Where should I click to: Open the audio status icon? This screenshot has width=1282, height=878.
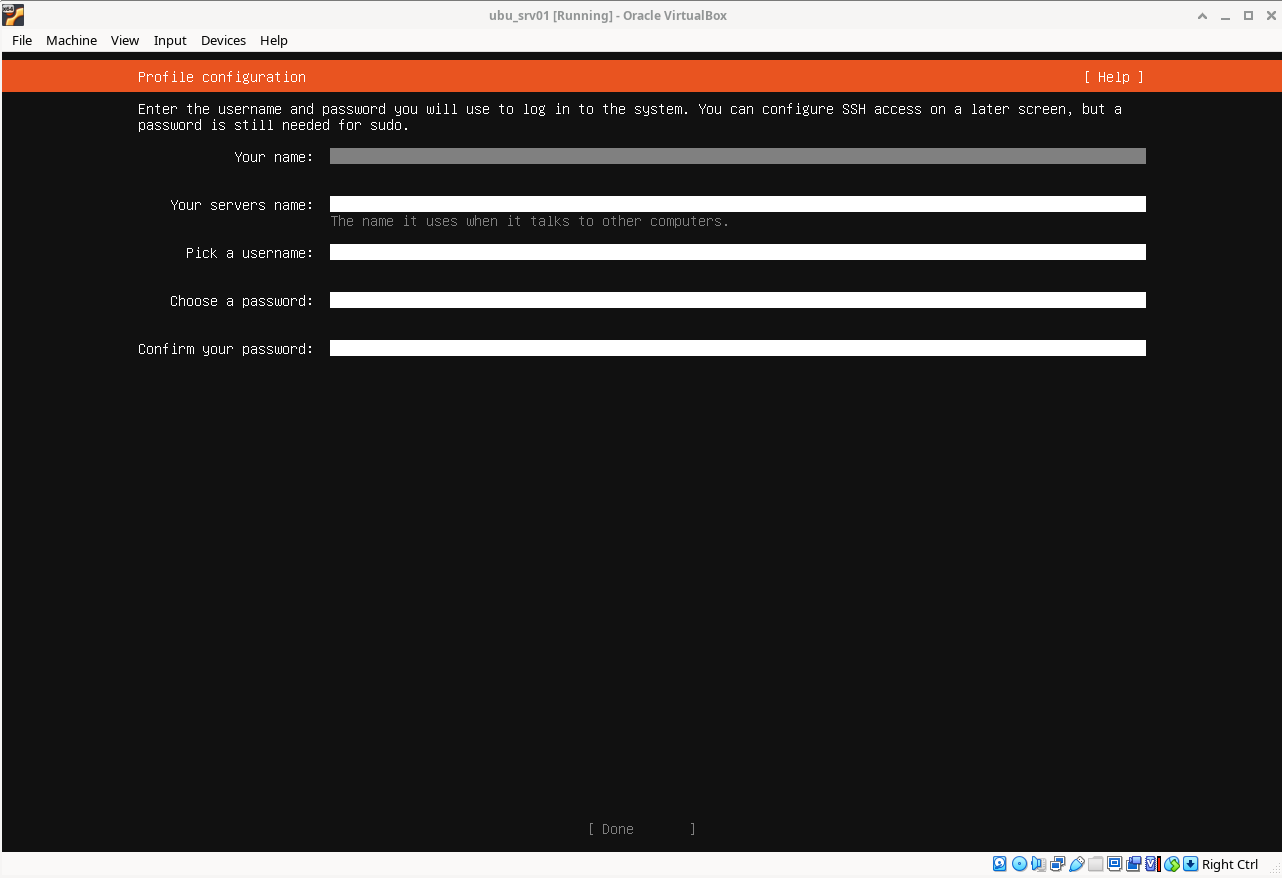tap(1038, 864)
